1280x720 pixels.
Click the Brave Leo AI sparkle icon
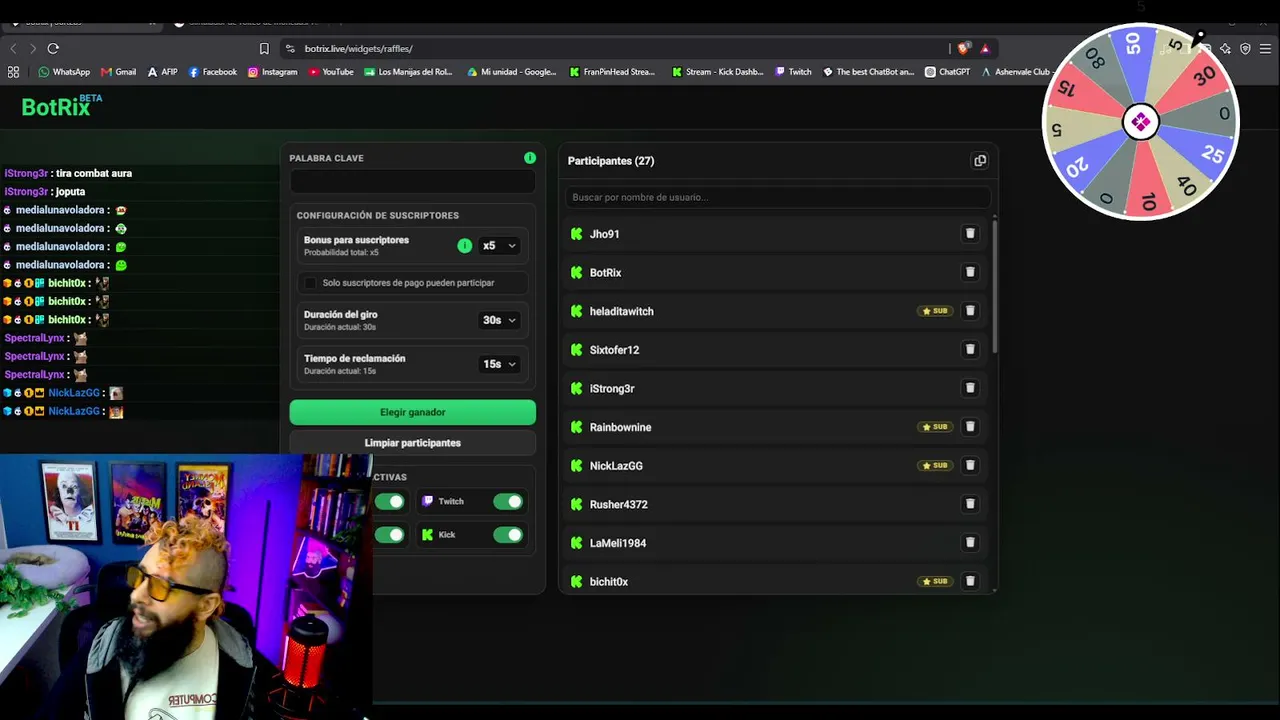(1225, 48)
